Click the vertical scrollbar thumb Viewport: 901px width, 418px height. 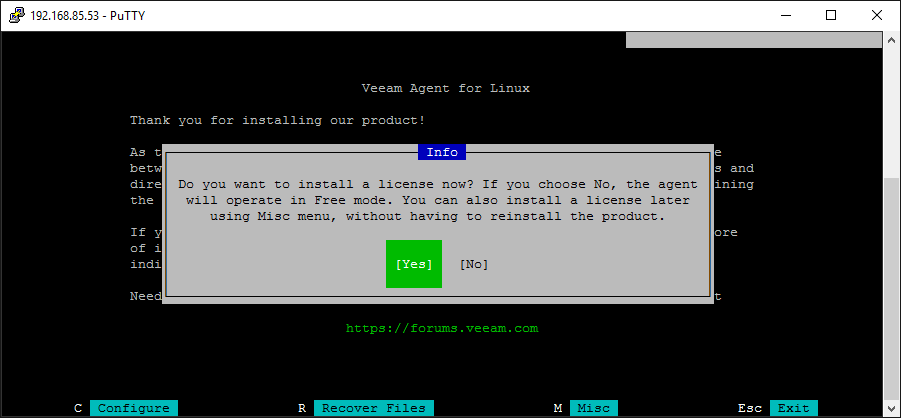click(891, 289)
